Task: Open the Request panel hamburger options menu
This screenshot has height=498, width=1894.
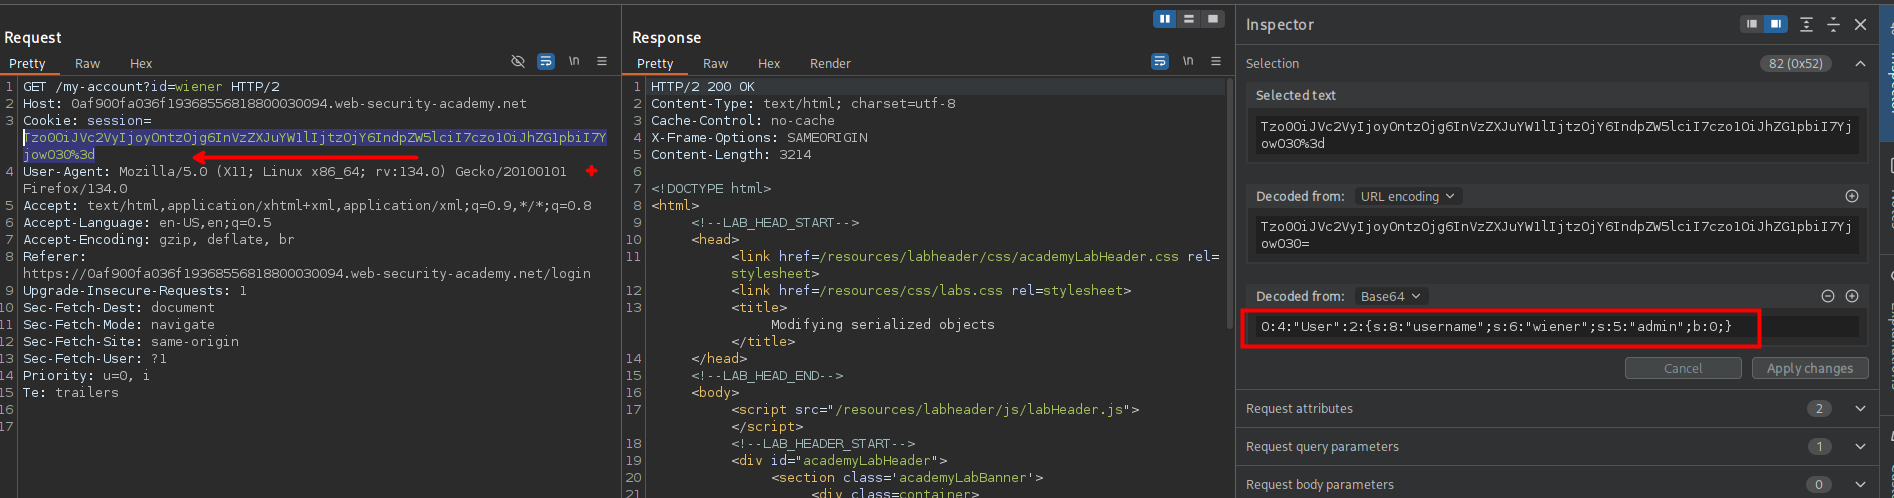Action: pos(602,62)
